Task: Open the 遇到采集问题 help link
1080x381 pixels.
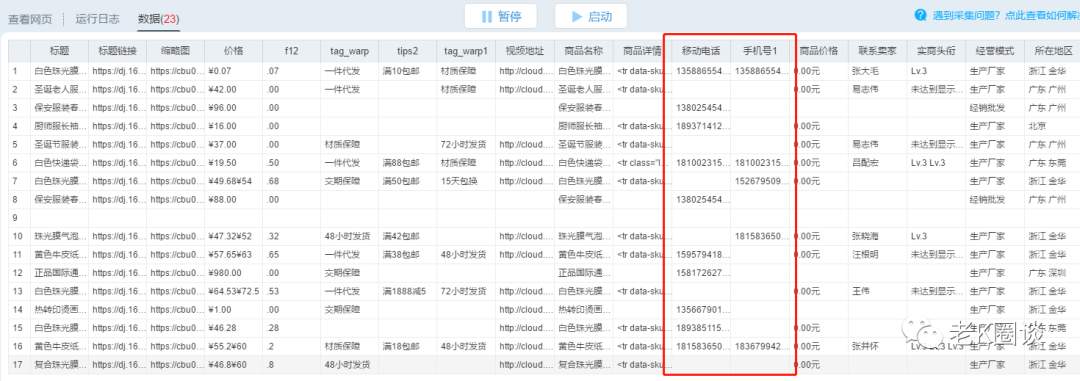Action: tap(997, 15)
